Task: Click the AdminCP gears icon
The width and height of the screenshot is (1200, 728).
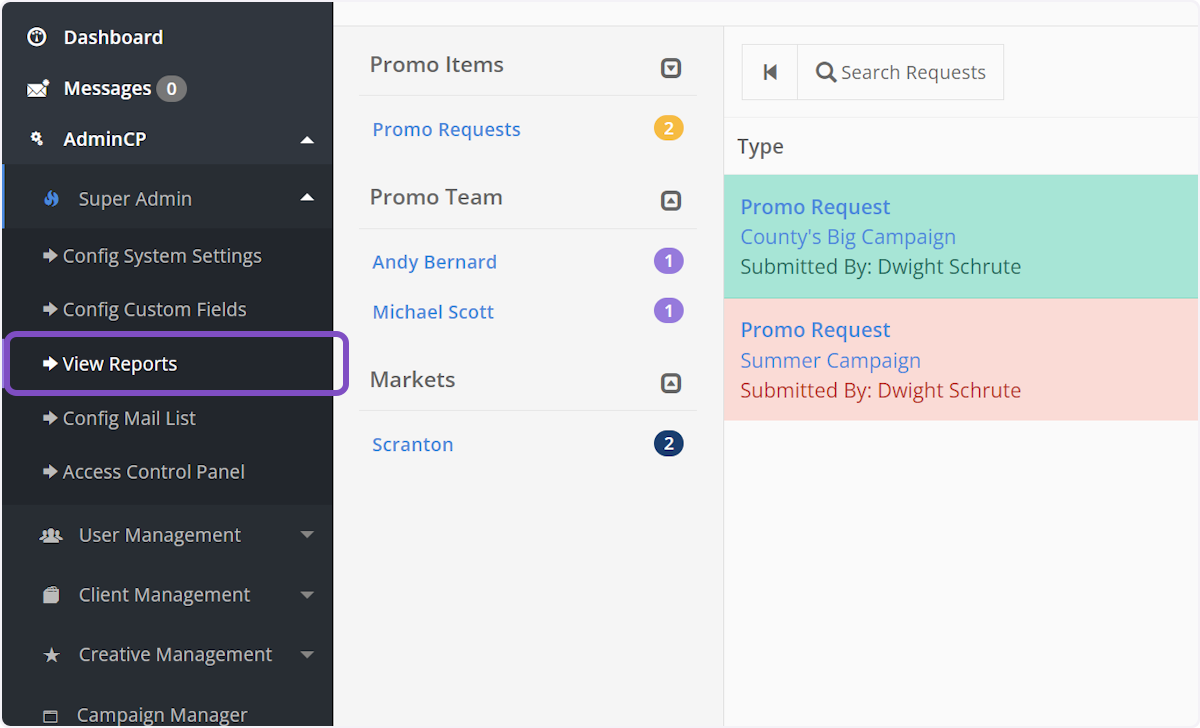Action: click(x=38, y=139)
